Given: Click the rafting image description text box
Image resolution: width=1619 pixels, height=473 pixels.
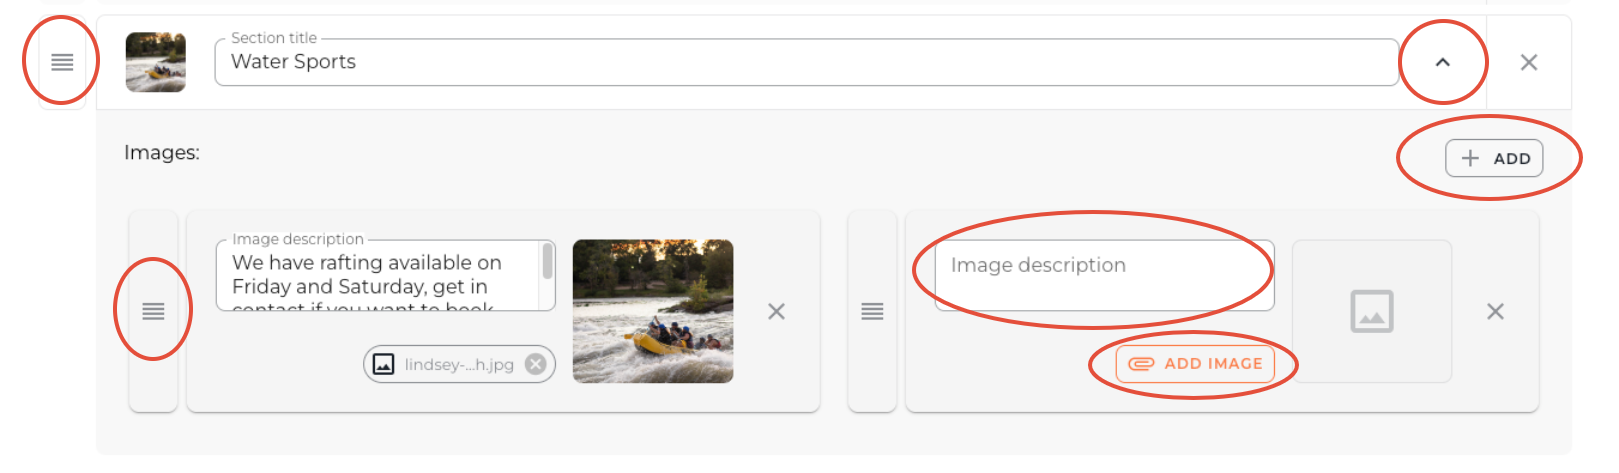Looking at the screenshot, I should tap(380, 276).
